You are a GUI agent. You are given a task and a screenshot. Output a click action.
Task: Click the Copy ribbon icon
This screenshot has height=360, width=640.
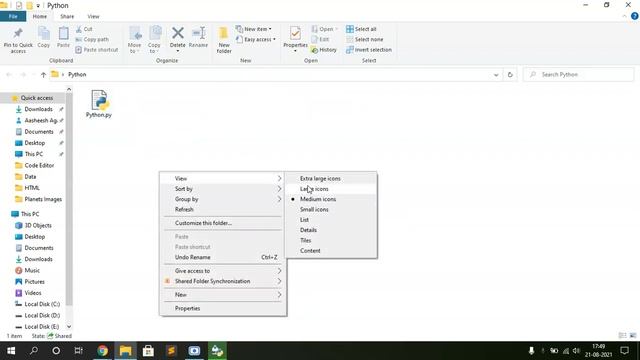(x=44, y=37)
